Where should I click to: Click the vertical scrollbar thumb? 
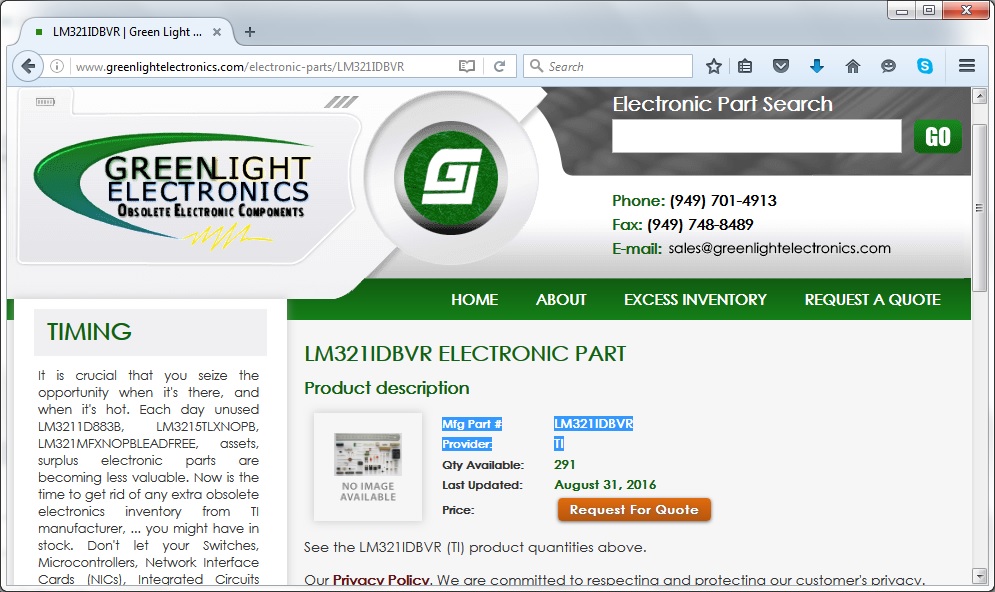979,206
